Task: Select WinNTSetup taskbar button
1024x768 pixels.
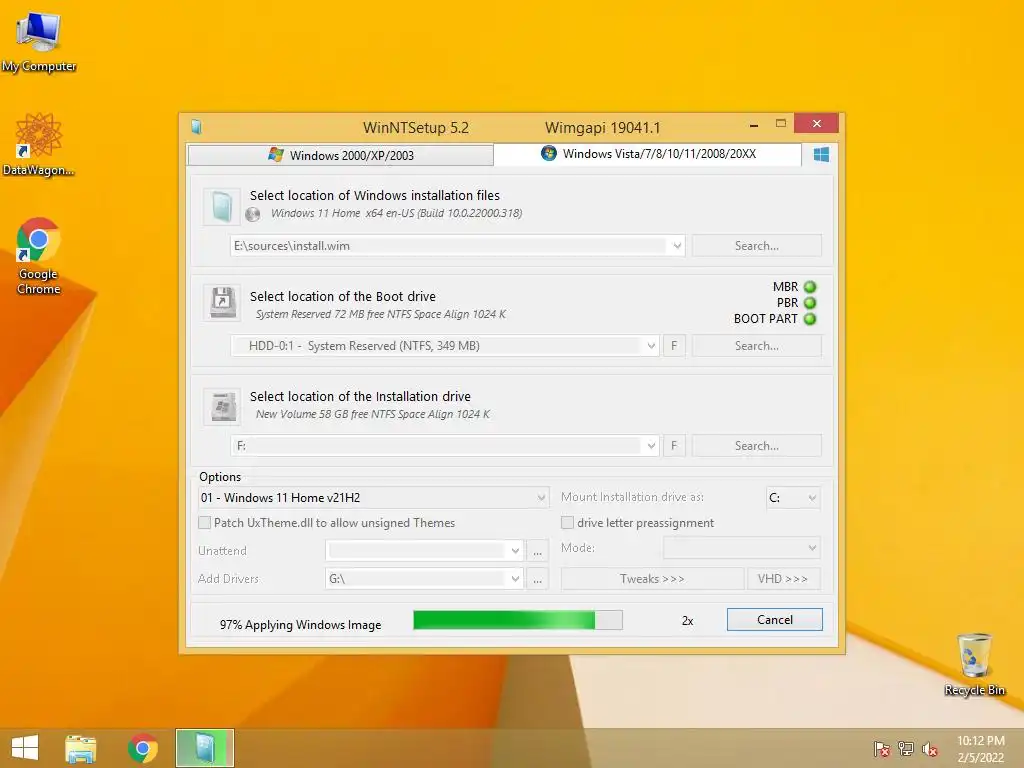Action: pyautogui.click(x=204, y=748)
